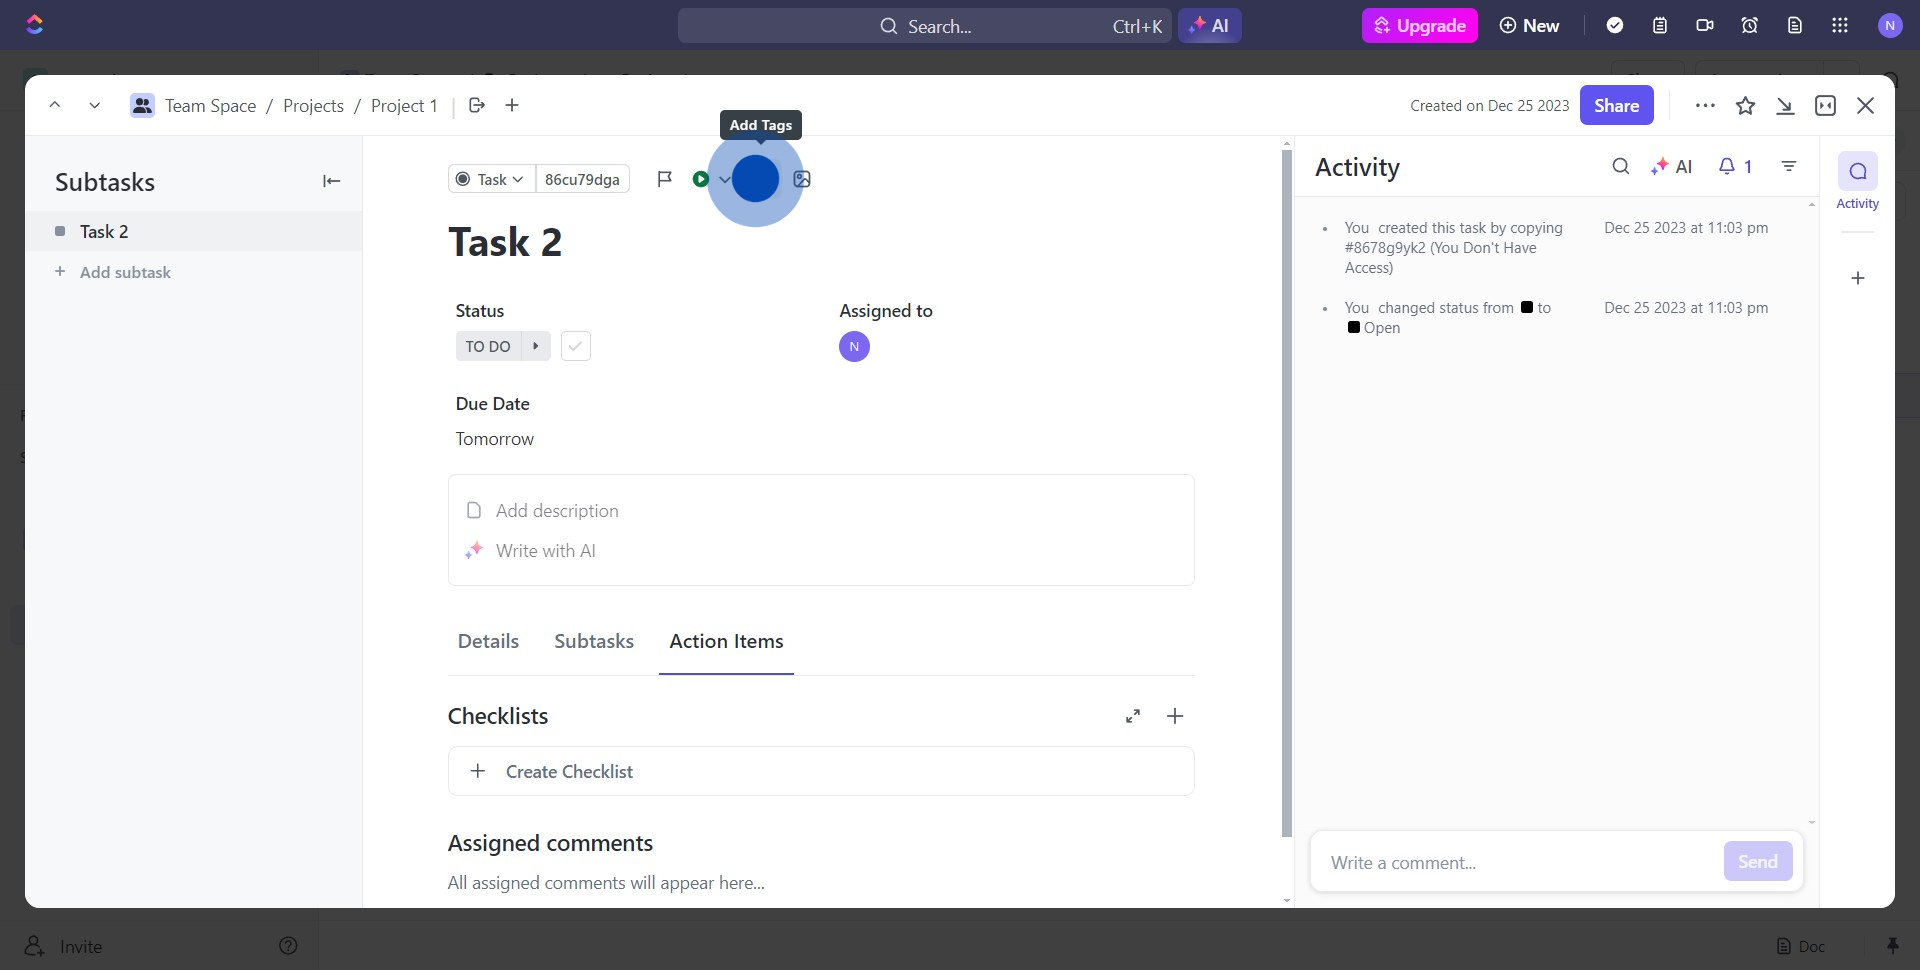Click the purple assignee avatar N

click(x=854, y=347)
